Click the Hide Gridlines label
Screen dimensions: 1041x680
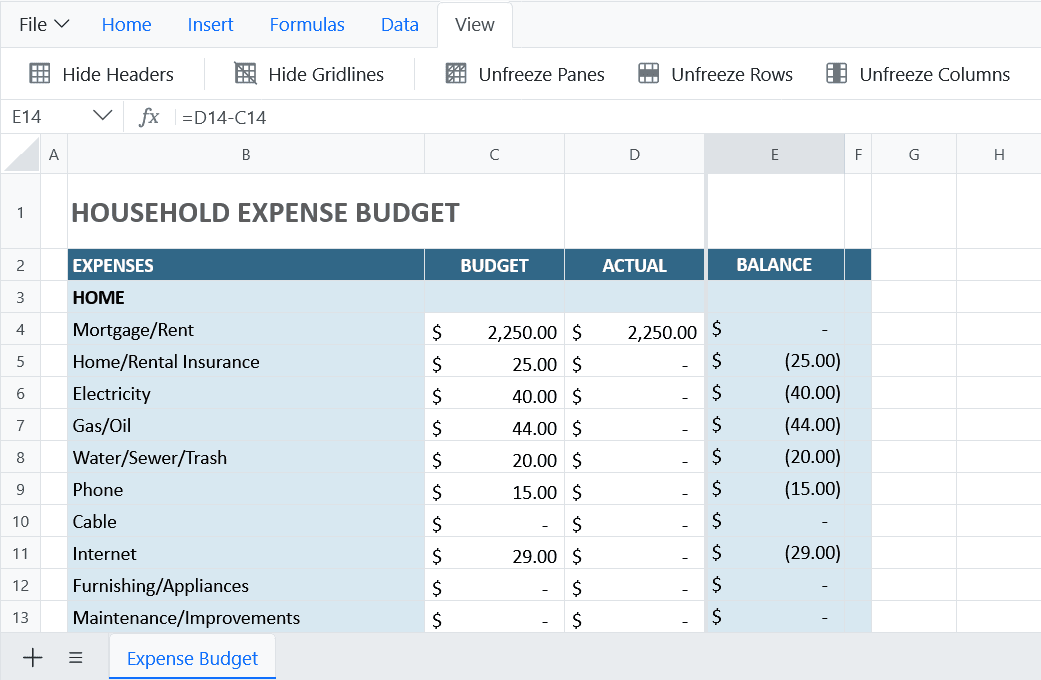tap(326, 74)
